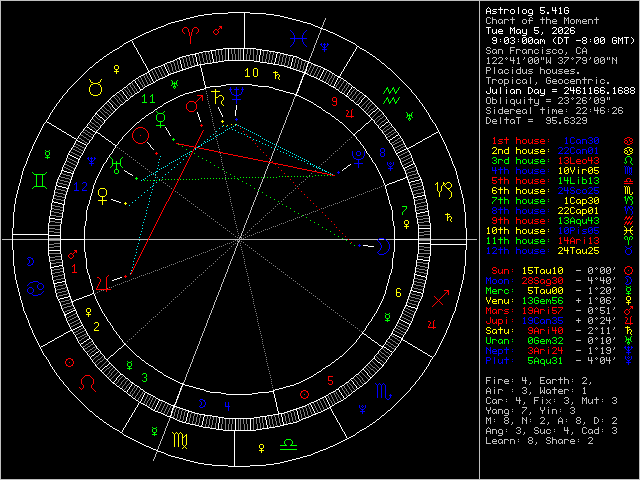Select the blue Pisces sign on the outer ring
Viewport: 640px width, 480px height.
pyautogui.click(x=298, y=39)
